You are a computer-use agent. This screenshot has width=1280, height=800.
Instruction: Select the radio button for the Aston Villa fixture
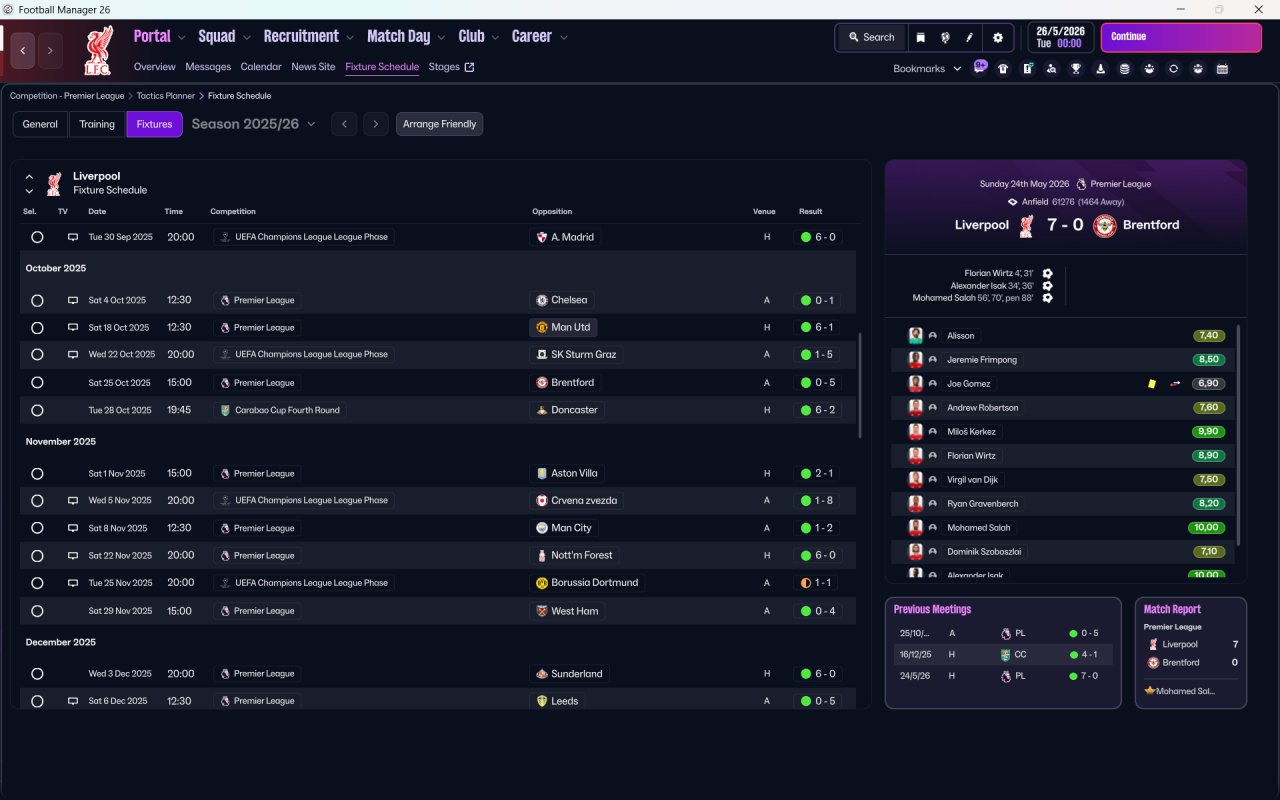point(37,473)
